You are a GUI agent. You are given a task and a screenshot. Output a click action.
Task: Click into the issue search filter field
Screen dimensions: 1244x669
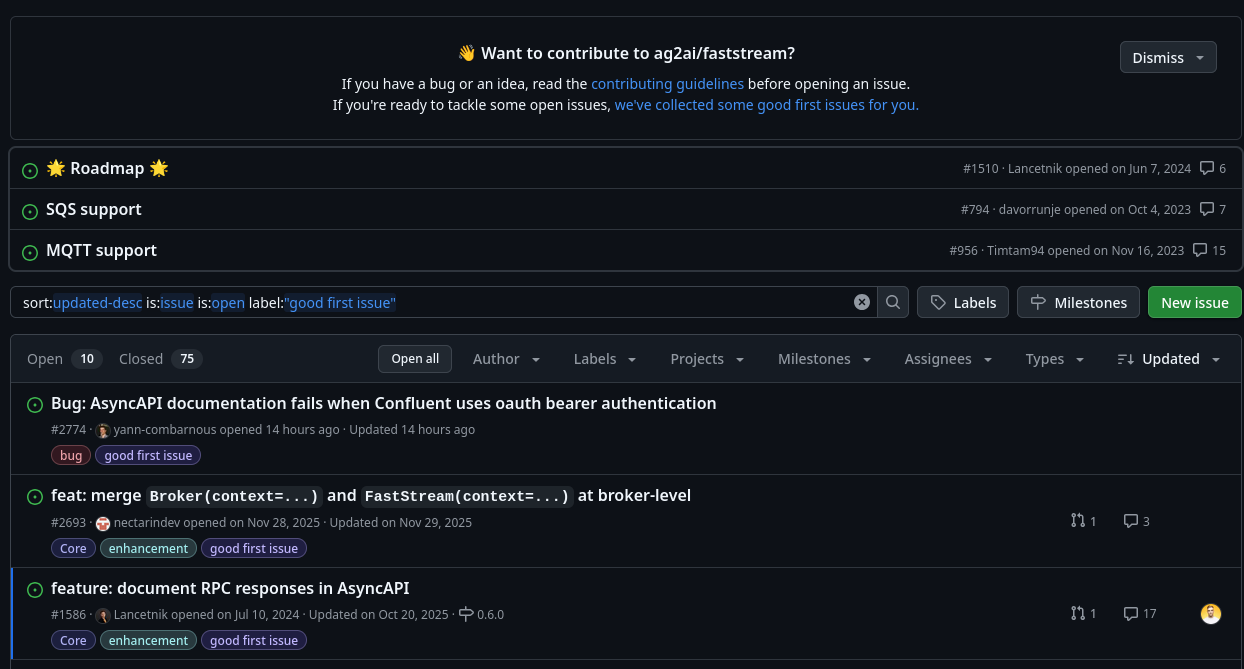coord(600,302)
